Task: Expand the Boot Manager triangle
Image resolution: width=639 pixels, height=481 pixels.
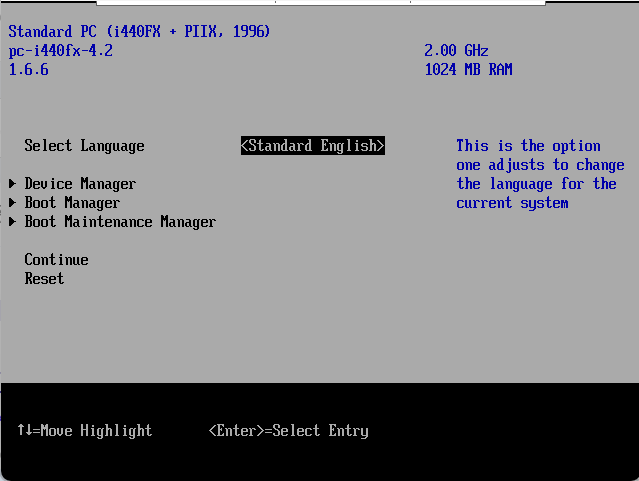Action: (12, 203)
